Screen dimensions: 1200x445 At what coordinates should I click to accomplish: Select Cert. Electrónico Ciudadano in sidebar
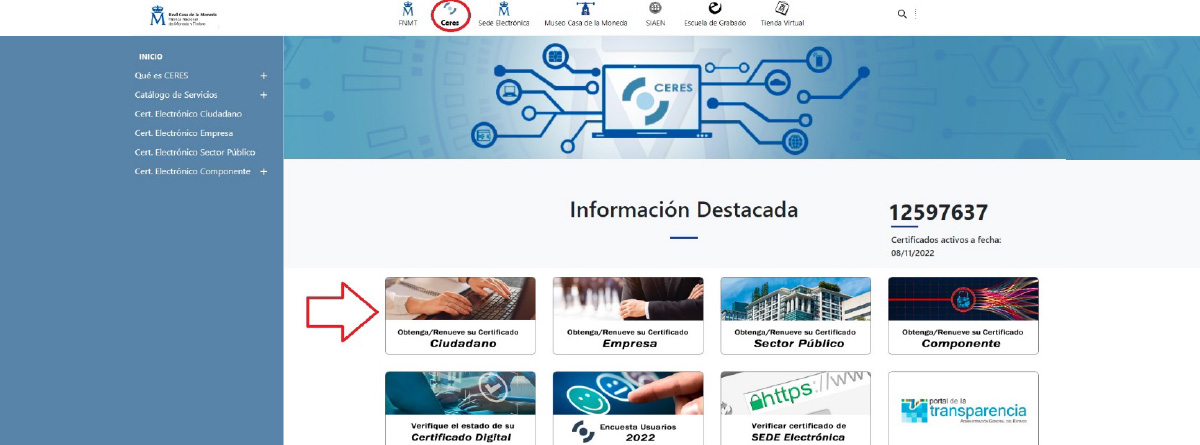[188, 114]
